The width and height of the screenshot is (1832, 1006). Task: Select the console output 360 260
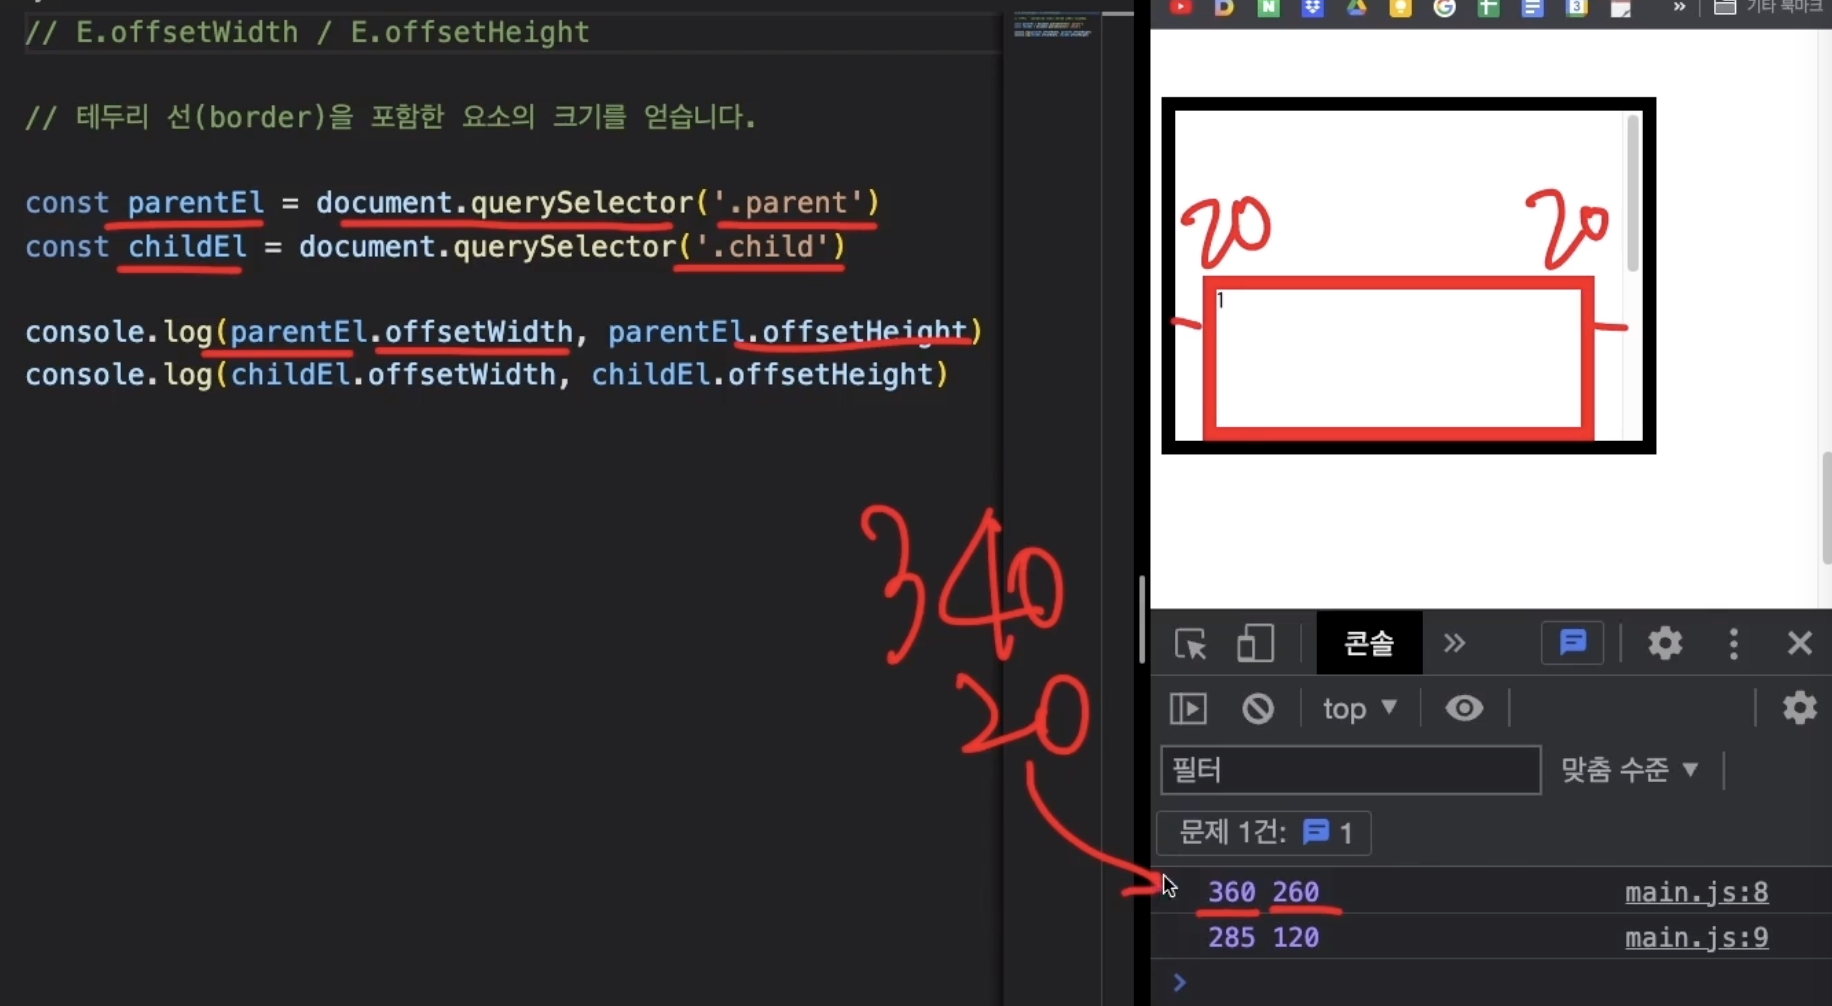point(1264,892)
